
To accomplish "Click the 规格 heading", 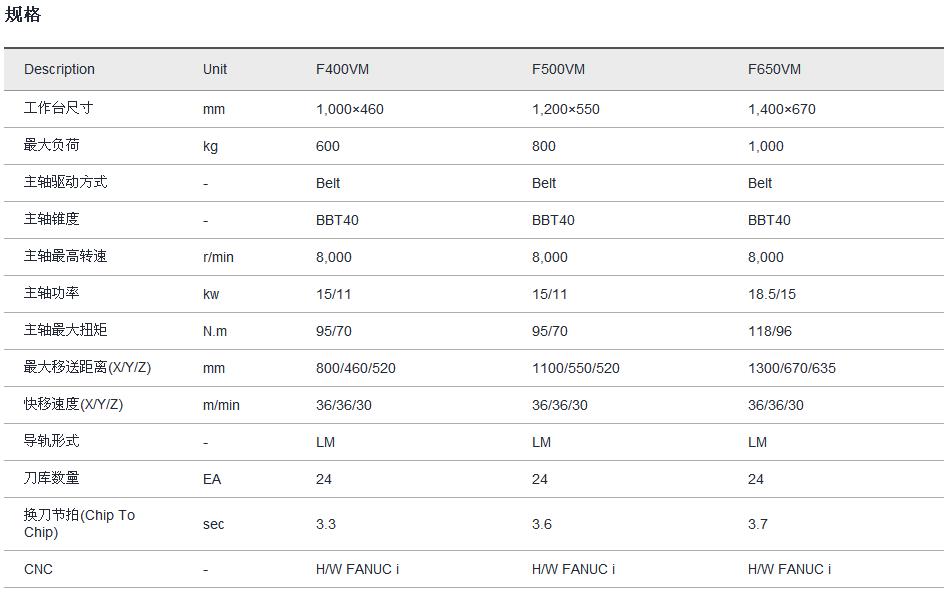I will 23,15.
